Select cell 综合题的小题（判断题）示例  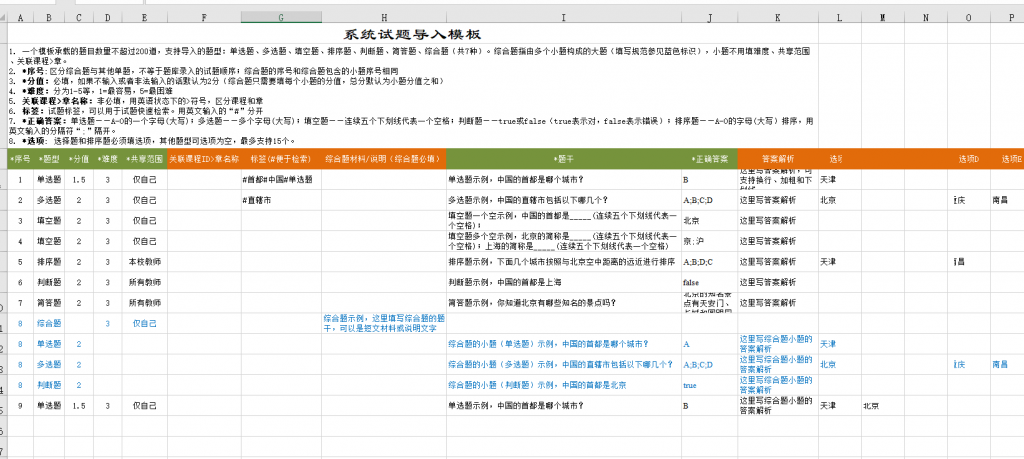point(564,385)
